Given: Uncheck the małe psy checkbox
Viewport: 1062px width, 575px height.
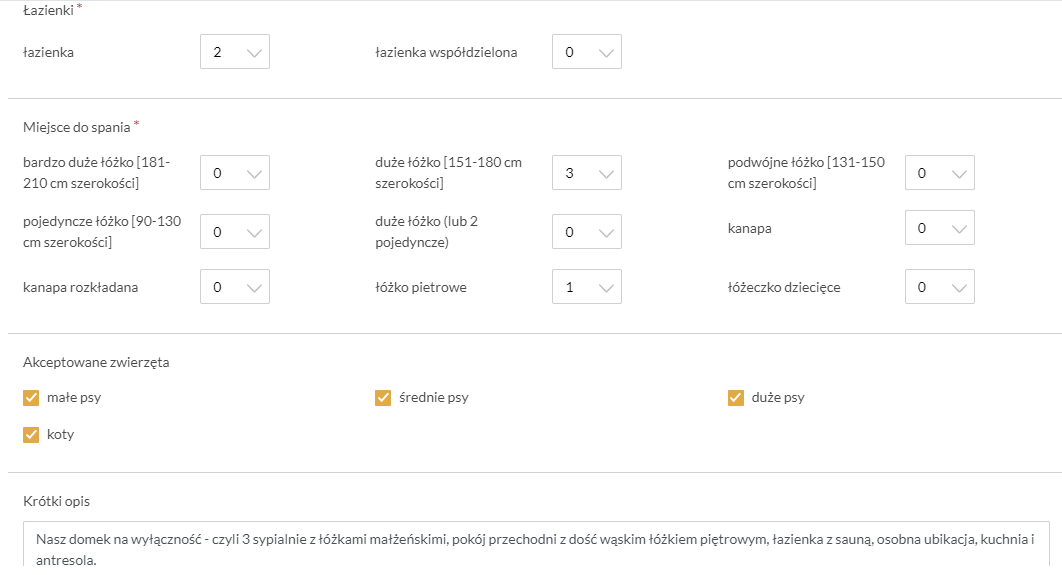Looking at the screenshot, I should [x=31, y=398].
